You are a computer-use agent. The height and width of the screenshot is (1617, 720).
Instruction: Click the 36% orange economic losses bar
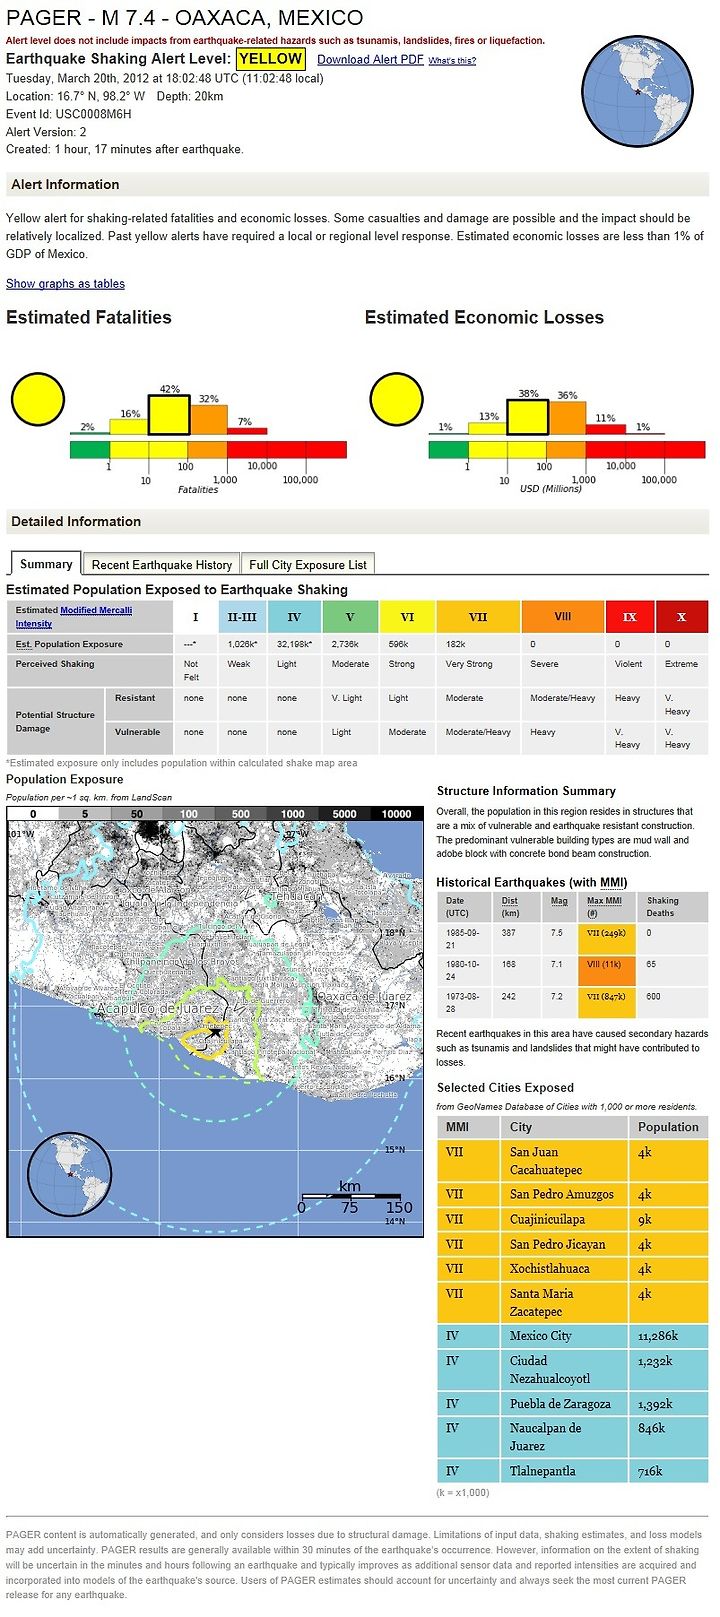pos(567,418)
